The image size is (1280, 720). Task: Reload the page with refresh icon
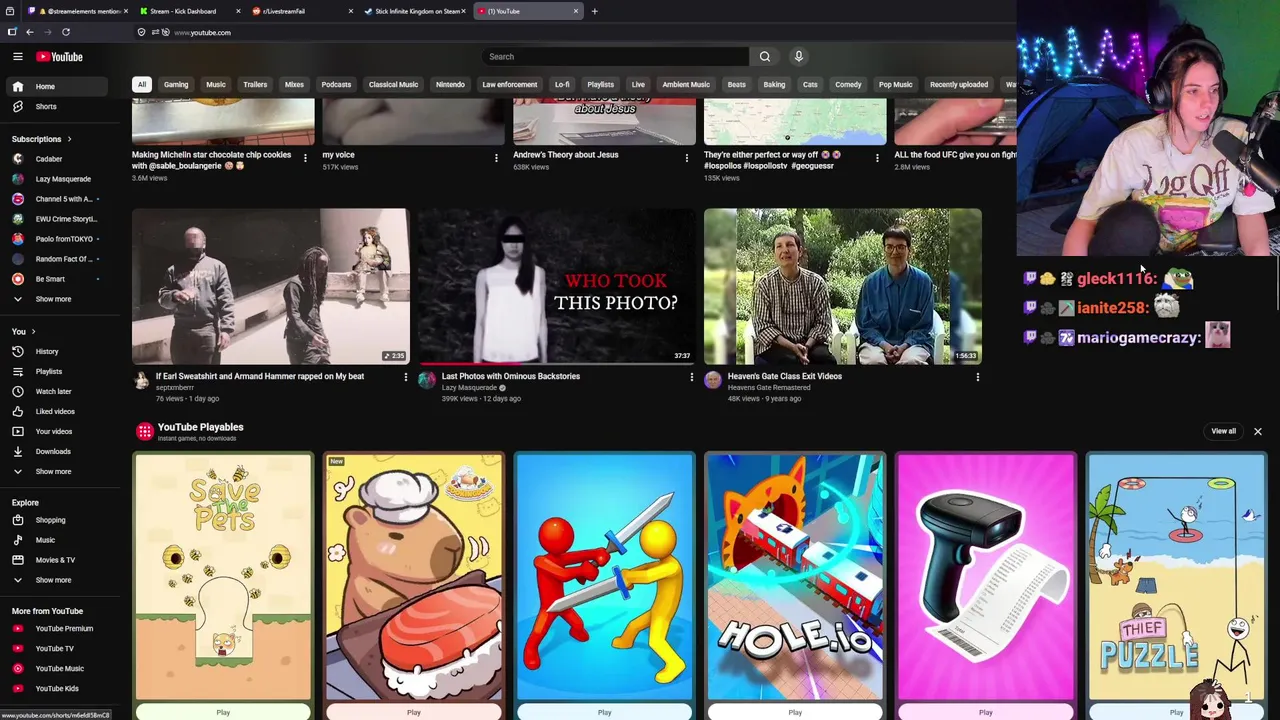[66, 32]
